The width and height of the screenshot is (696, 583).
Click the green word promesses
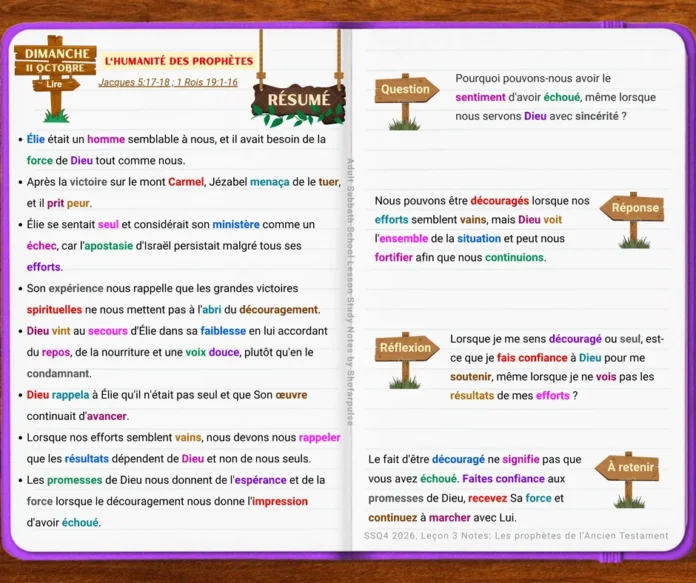pyautogui.click(x=75, y=480)
